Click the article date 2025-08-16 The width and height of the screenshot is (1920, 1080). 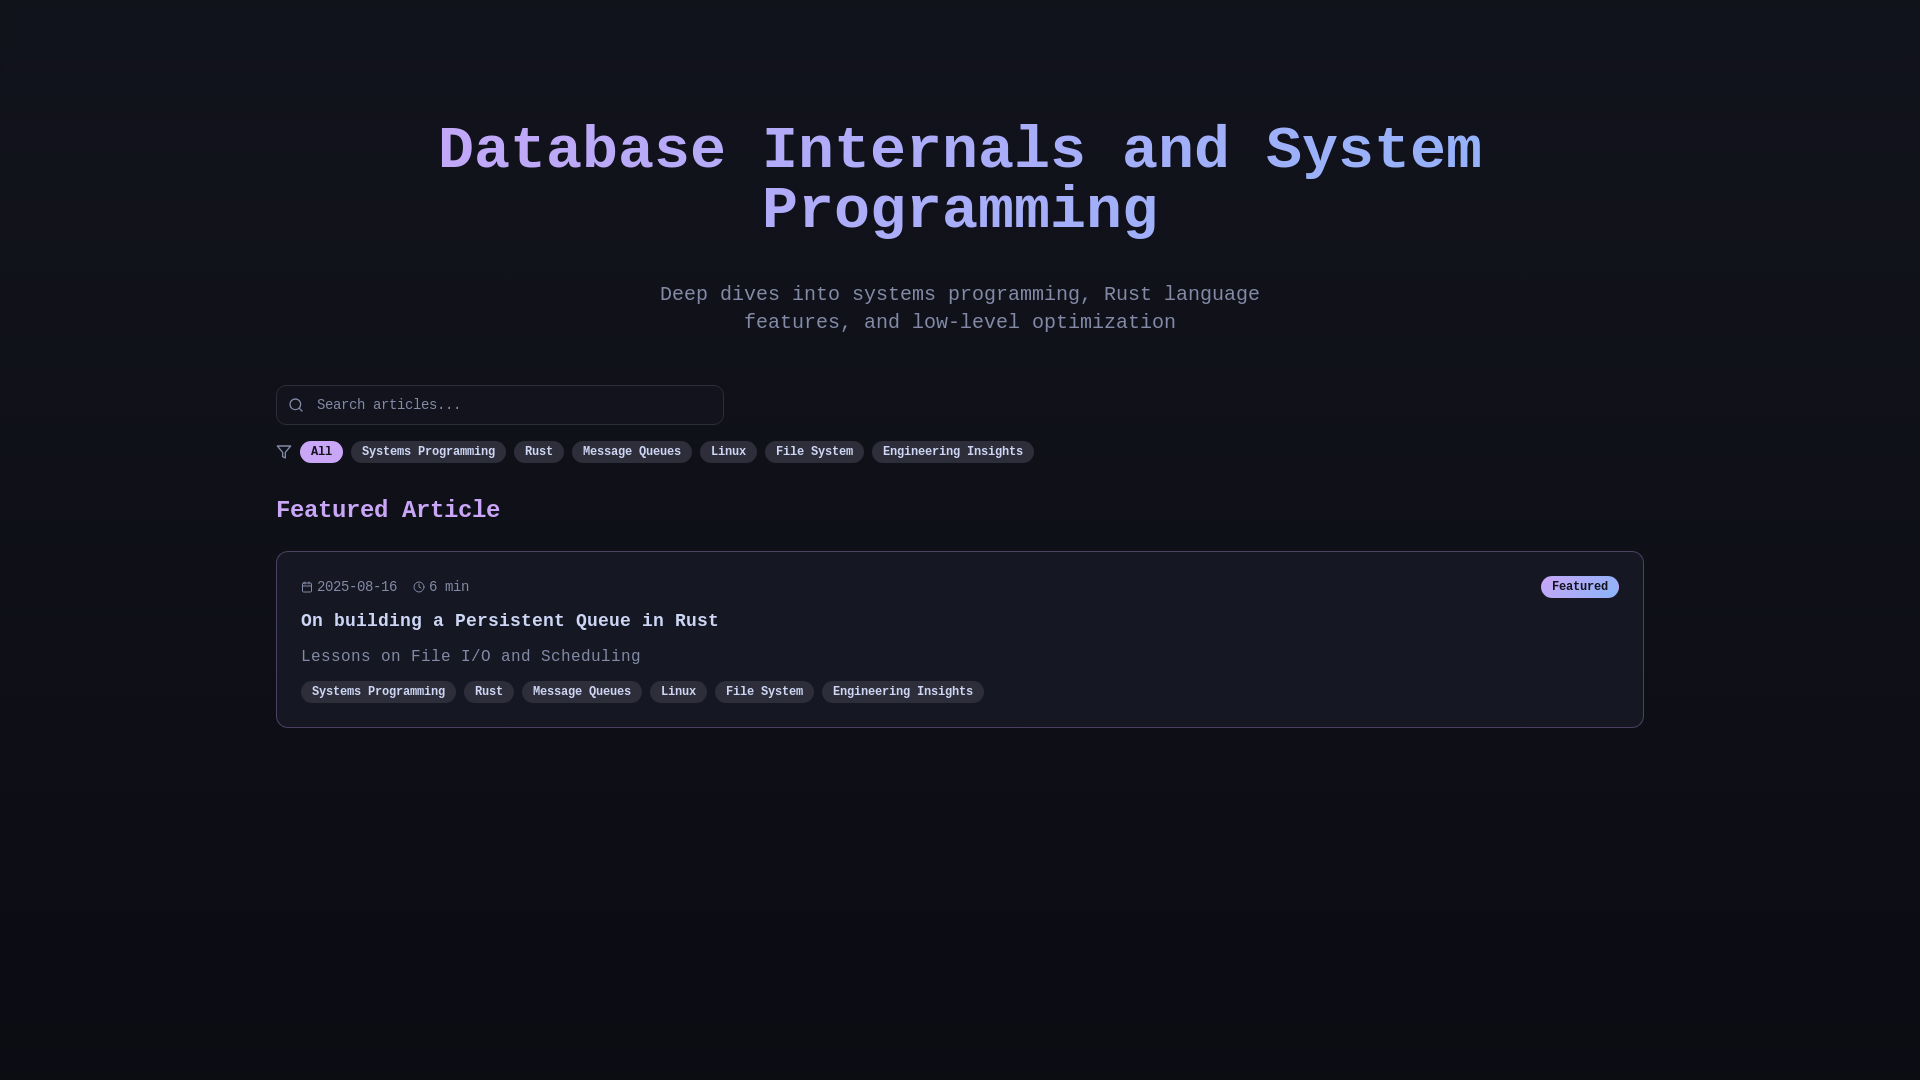click(x=357, y=587)
